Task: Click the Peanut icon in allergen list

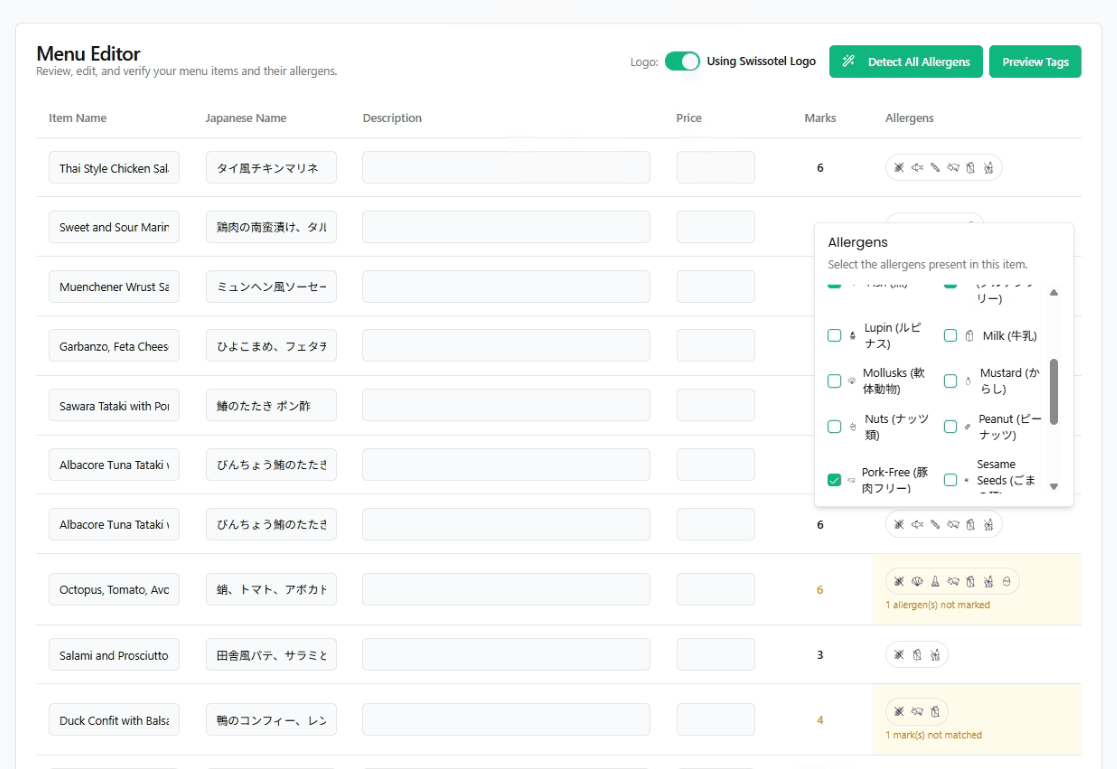Action: 967,427
